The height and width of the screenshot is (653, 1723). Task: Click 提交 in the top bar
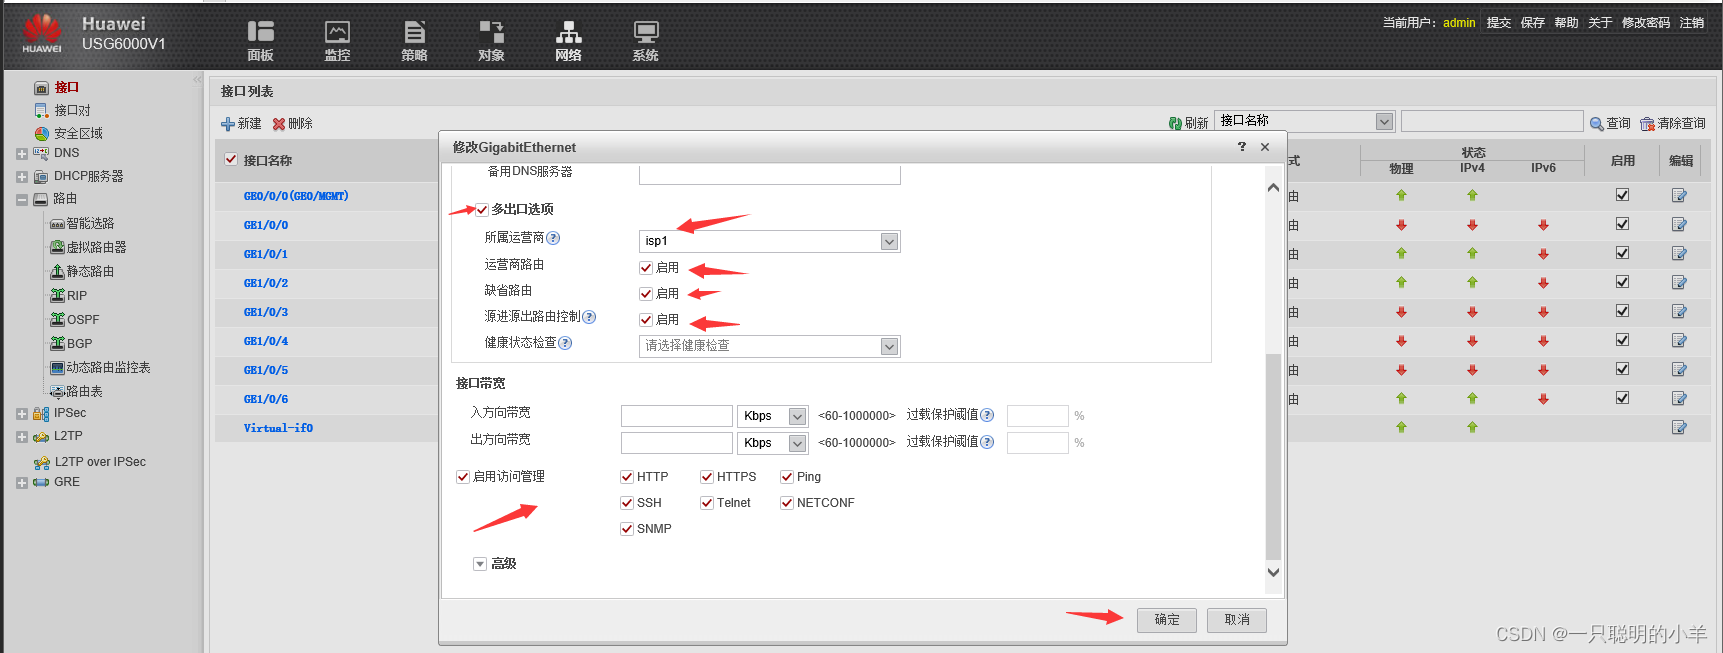pyautogui.click(x=1499, y=22)
